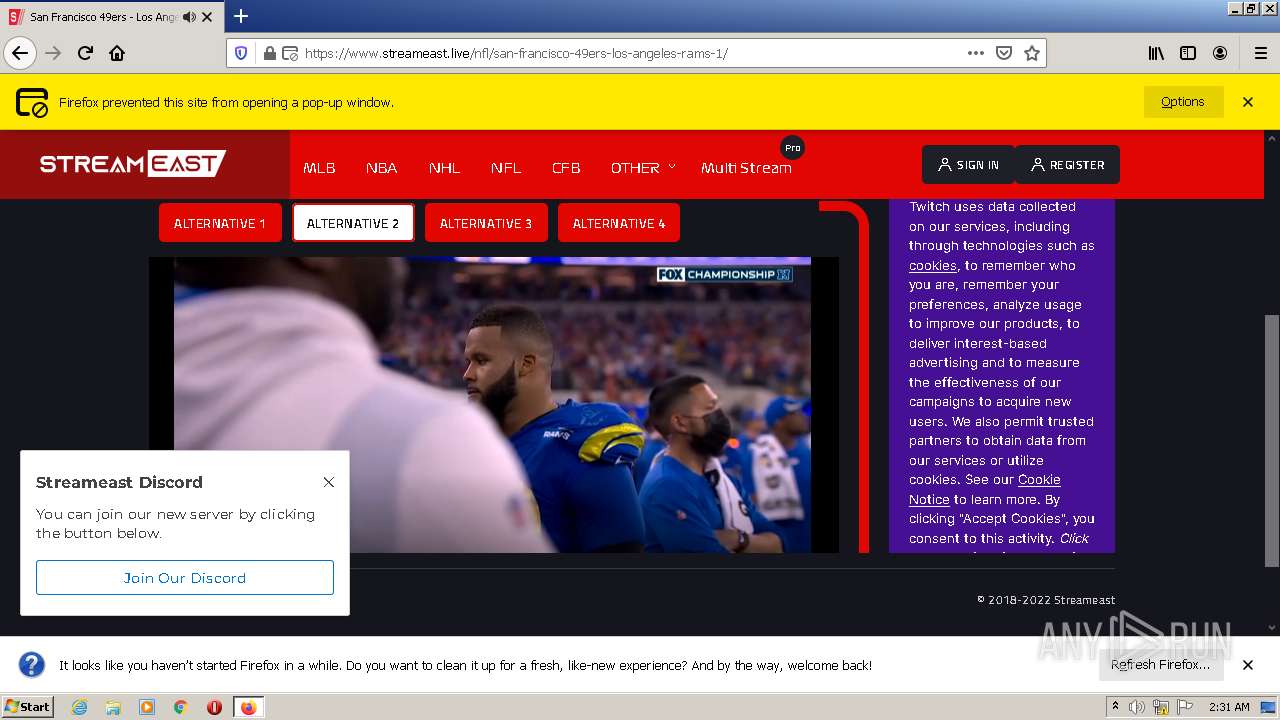Reload the current page

click(85, 53)
